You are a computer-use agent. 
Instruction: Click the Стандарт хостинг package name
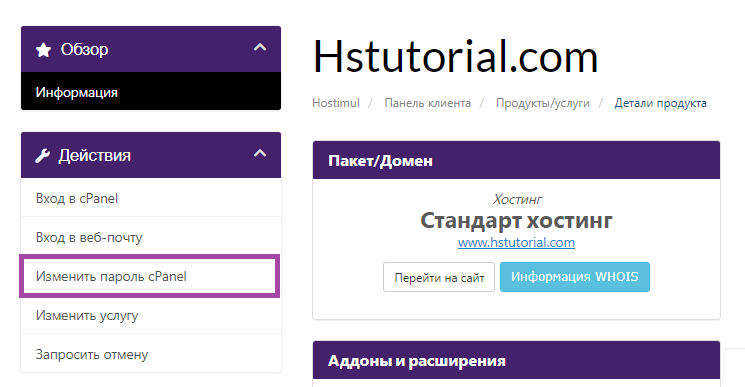[x=516, y=220]
